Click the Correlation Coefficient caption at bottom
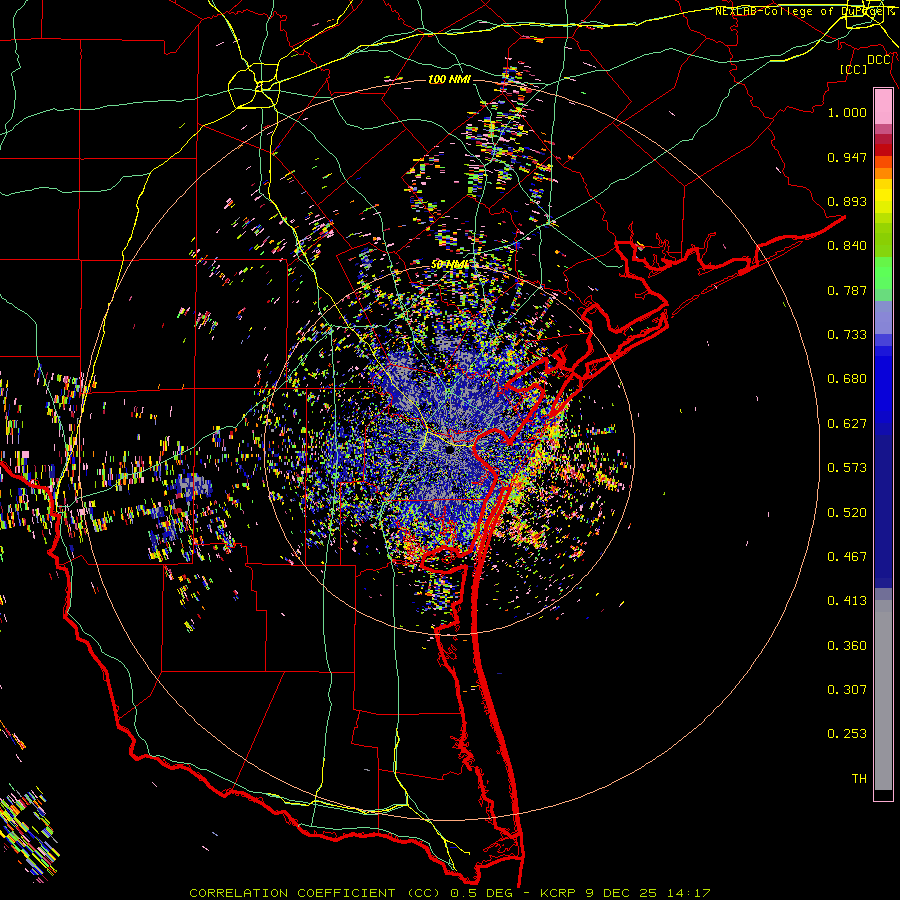This screenshot has height=900, width=900. pos(449,893)
